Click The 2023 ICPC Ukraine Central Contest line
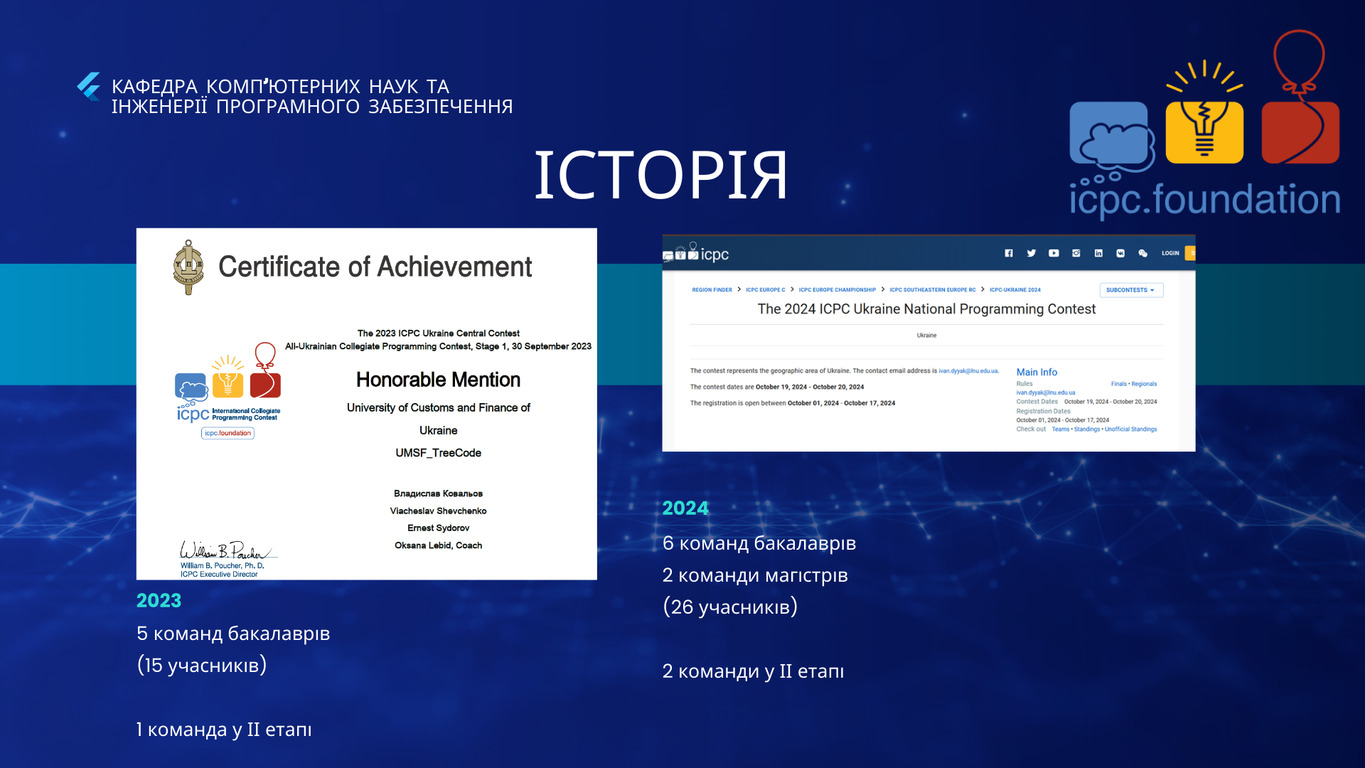This screenshot has height=768, width=1365. point(438,333)
